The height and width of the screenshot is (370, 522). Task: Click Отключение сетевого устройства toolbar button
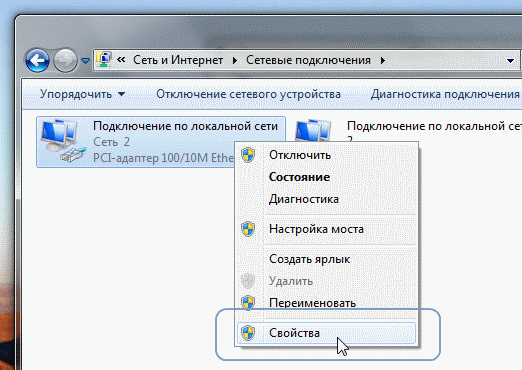pyautogui.click(x=248, y=94)
